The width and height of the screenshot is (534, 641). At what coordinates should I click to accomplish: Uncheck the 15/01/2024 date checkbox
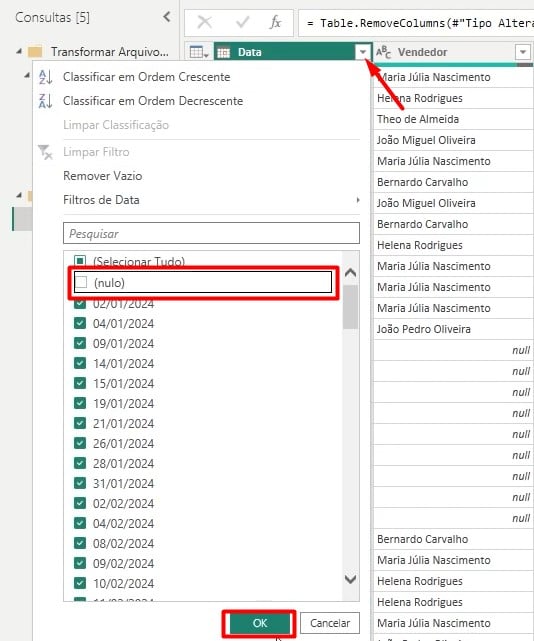(x=80, y=383)
